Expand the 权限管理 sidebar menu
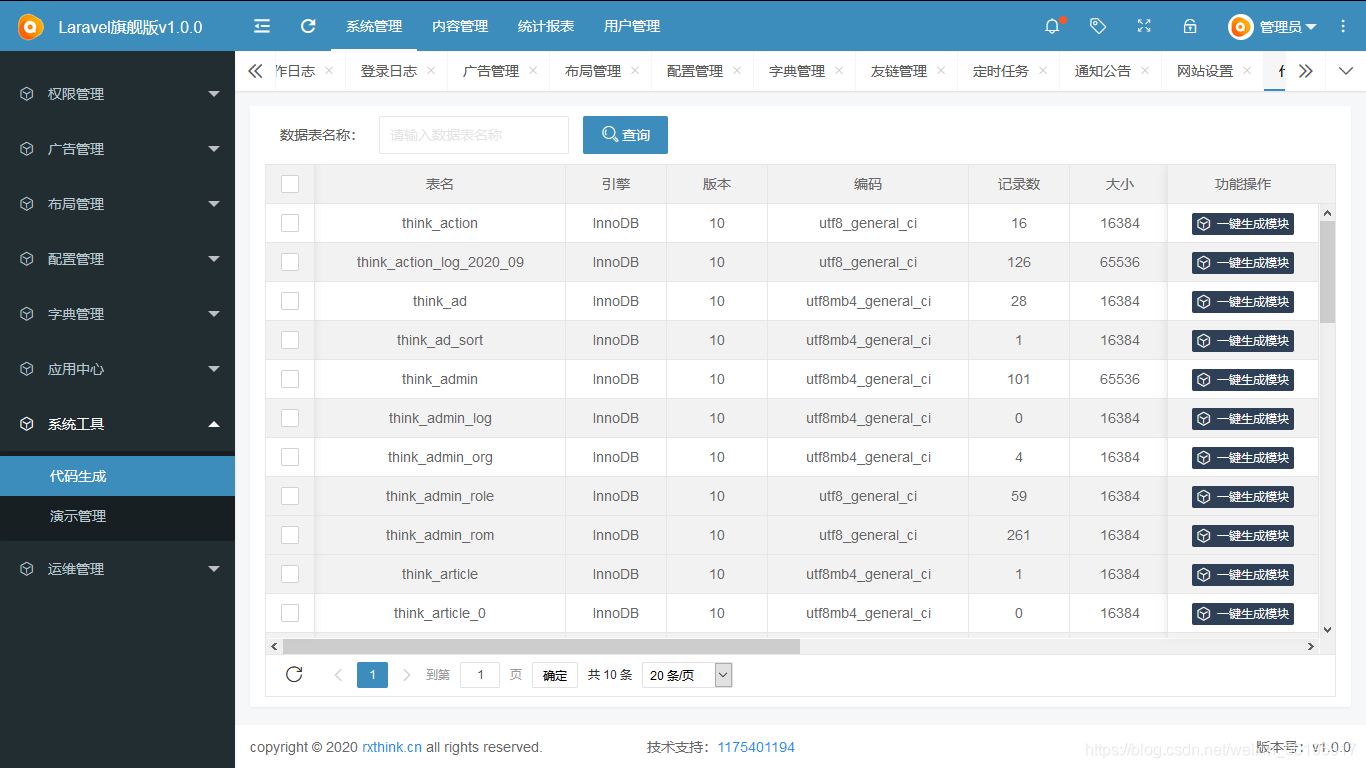The height and width of the screenshot is (768, 1366). click(117, 93)
